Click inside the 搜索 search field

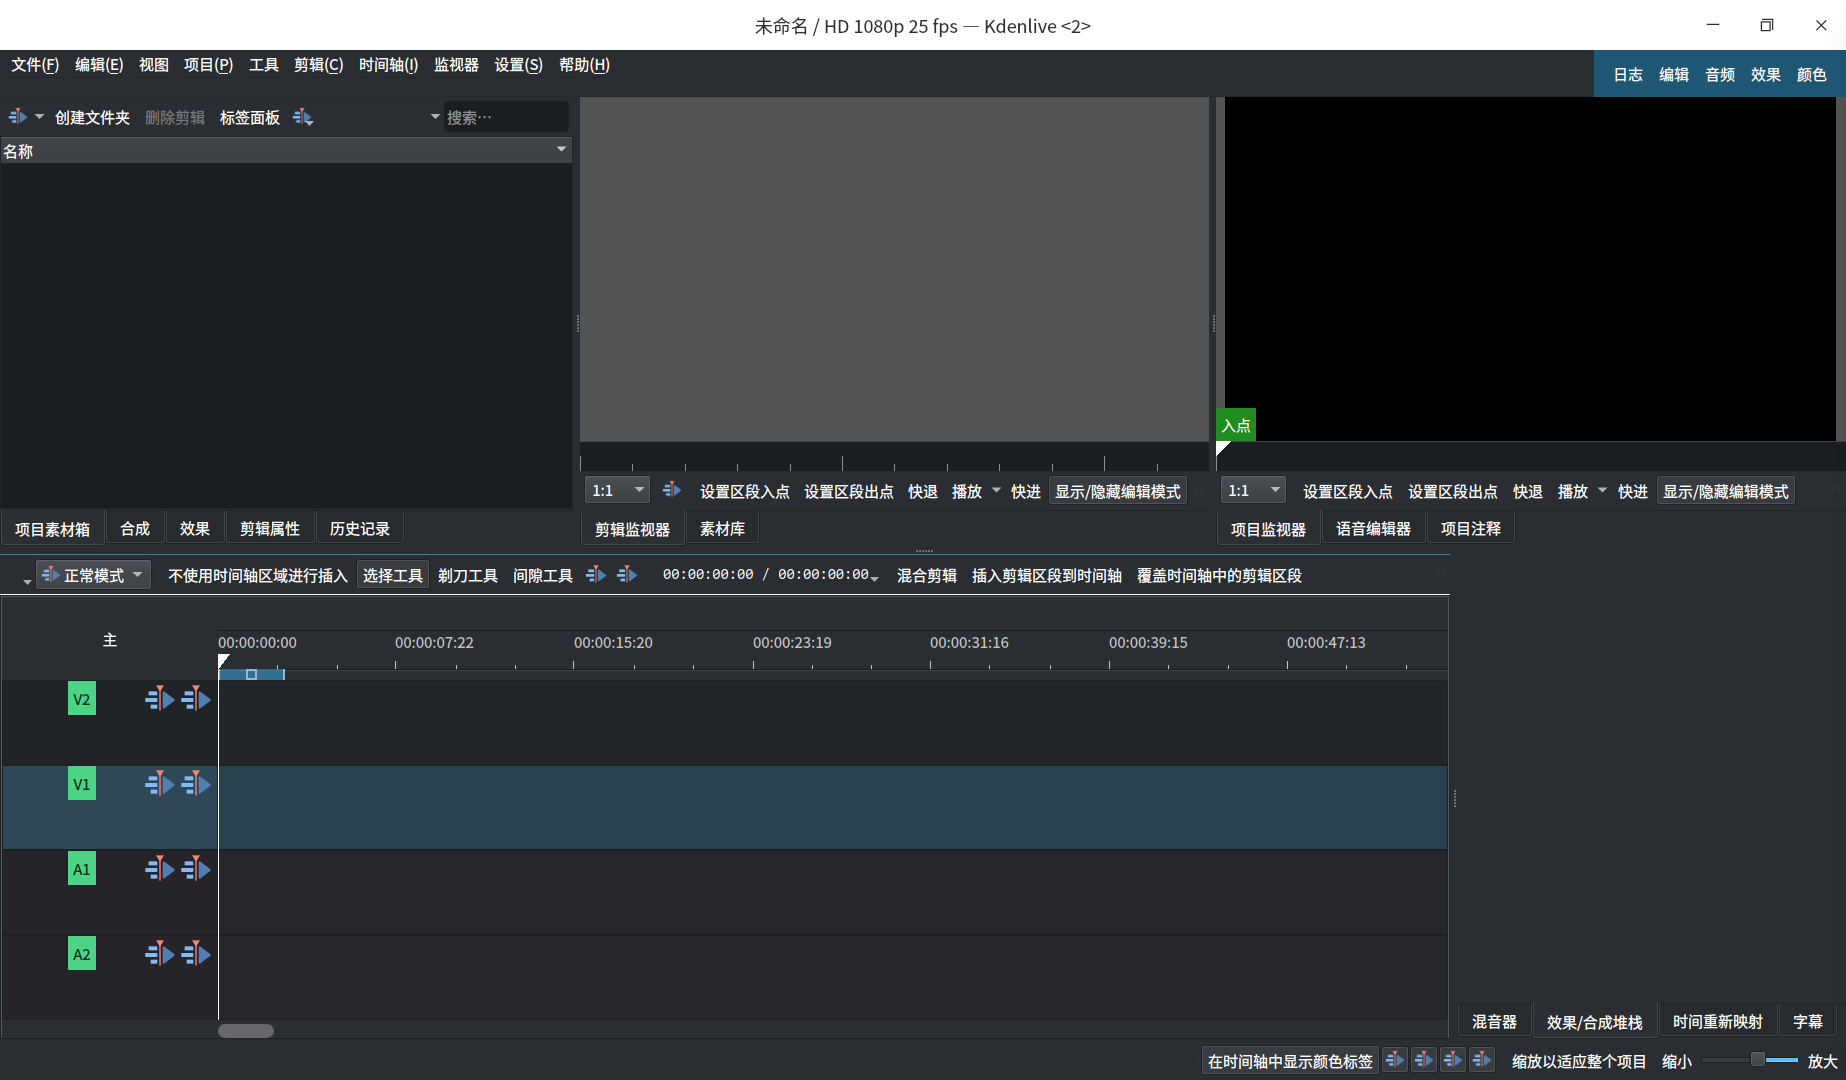tap(507, 116)
